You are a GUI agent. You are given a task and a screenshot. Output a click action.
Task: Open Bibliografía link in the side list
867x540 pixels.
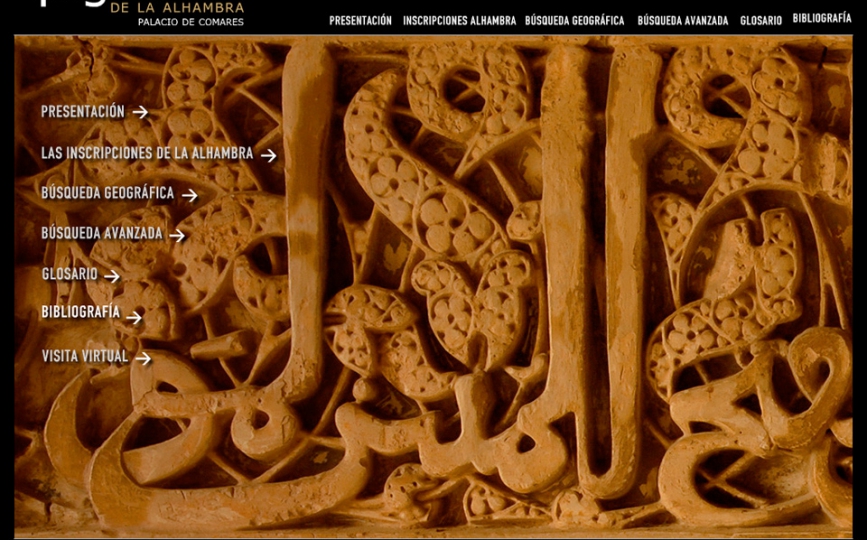(81, 312)
